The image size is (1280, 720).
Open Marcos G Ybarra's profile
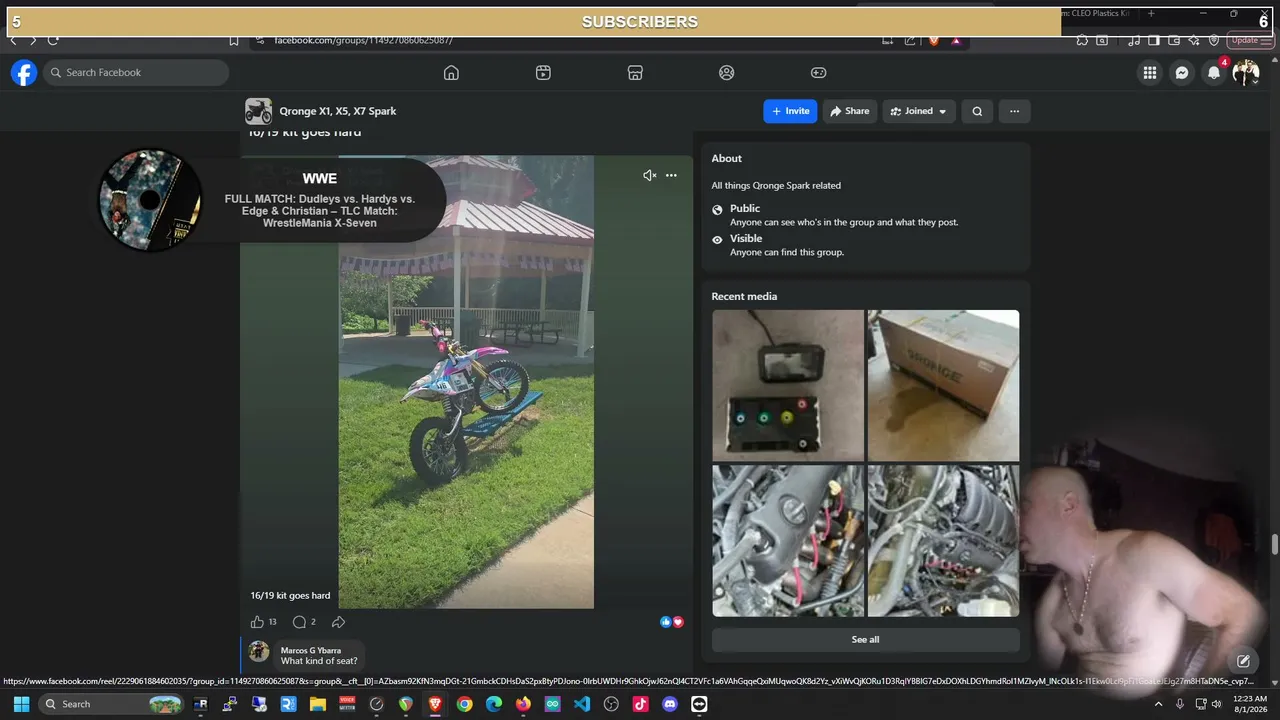point(311,650)
